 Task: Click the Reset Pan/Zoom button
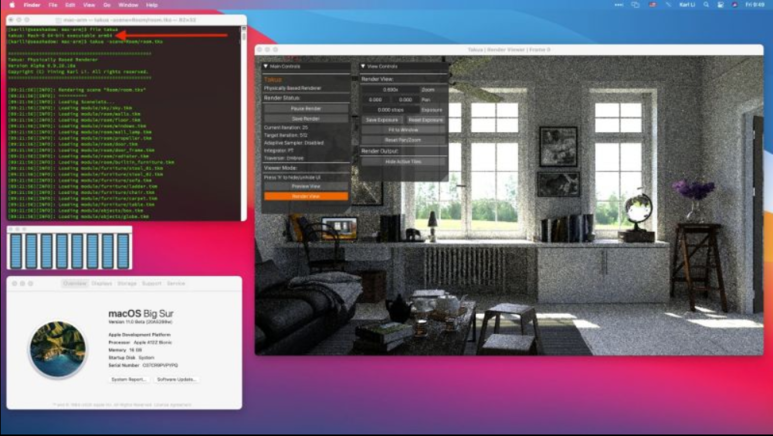coord(403,140)
